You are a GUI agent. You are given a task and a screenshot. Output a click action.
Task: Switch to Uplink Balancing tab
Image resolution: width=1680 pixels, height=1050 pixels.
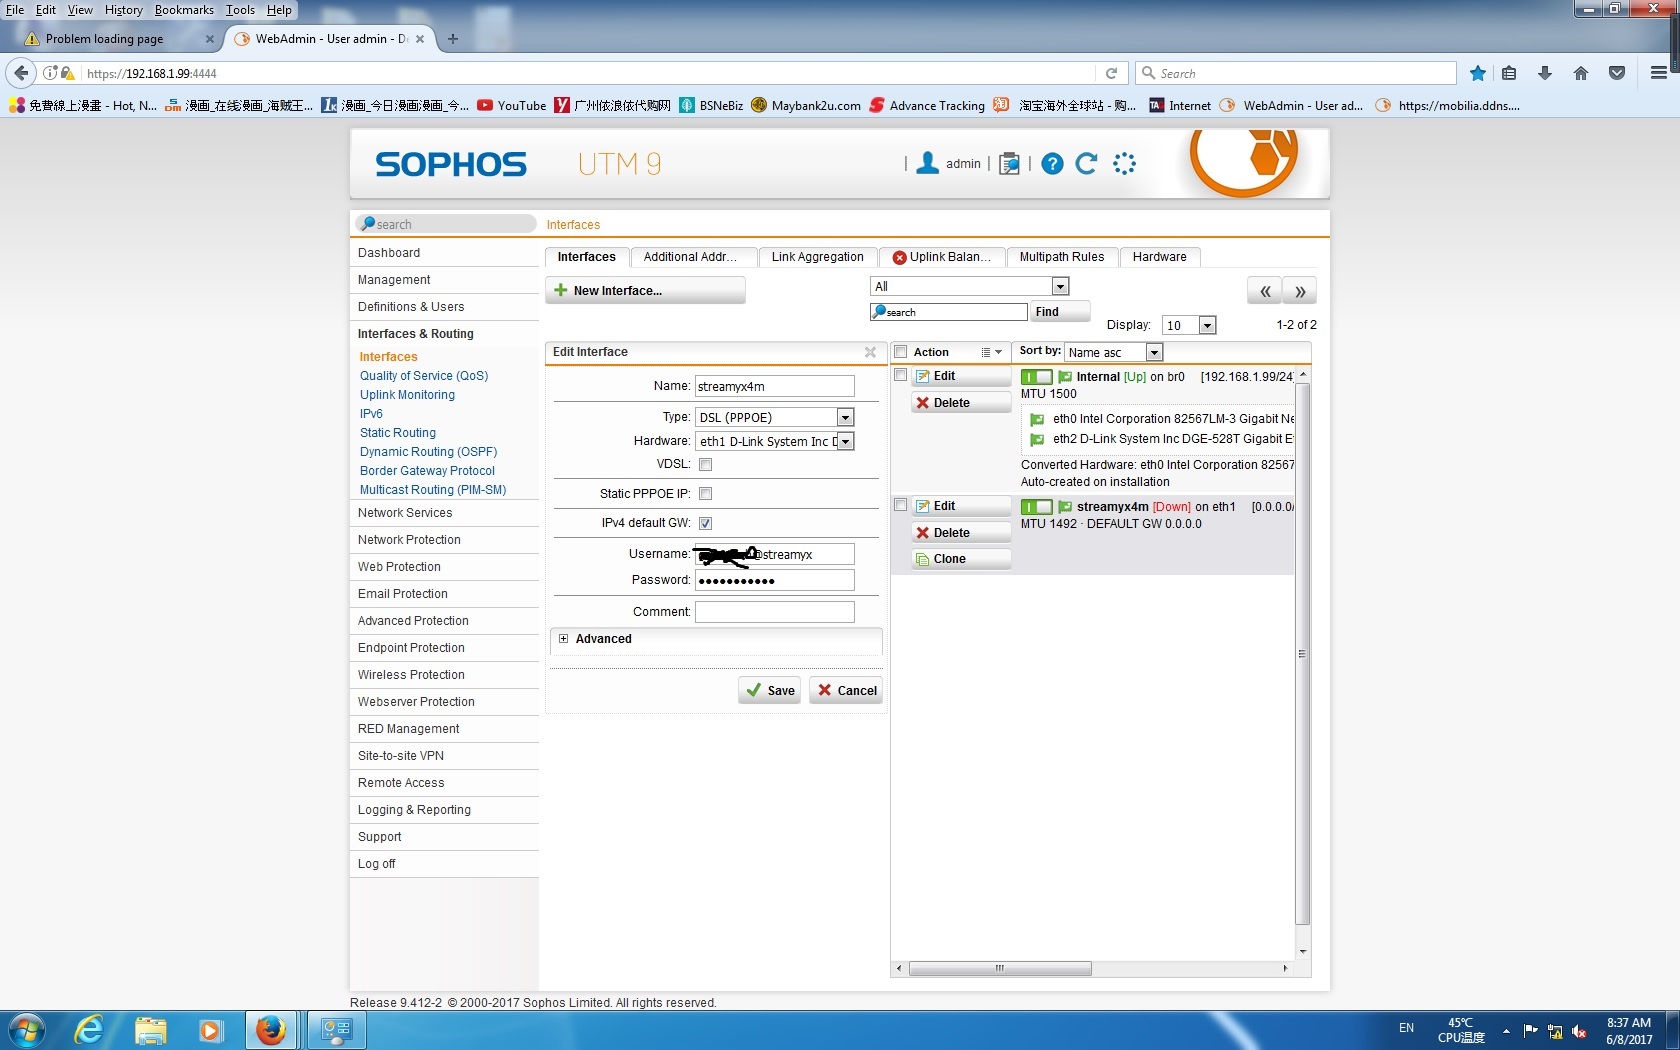[942, 257]
